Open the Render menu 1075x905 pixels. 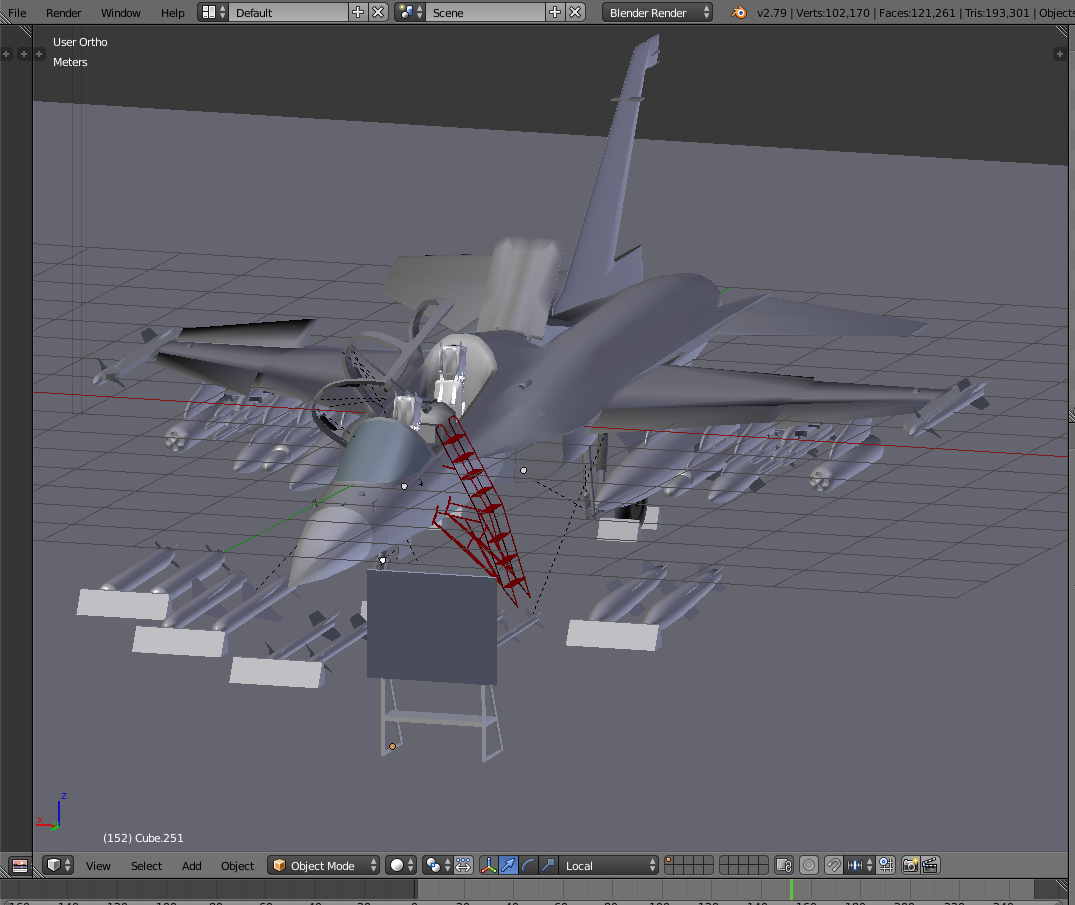tap(63, 12)
